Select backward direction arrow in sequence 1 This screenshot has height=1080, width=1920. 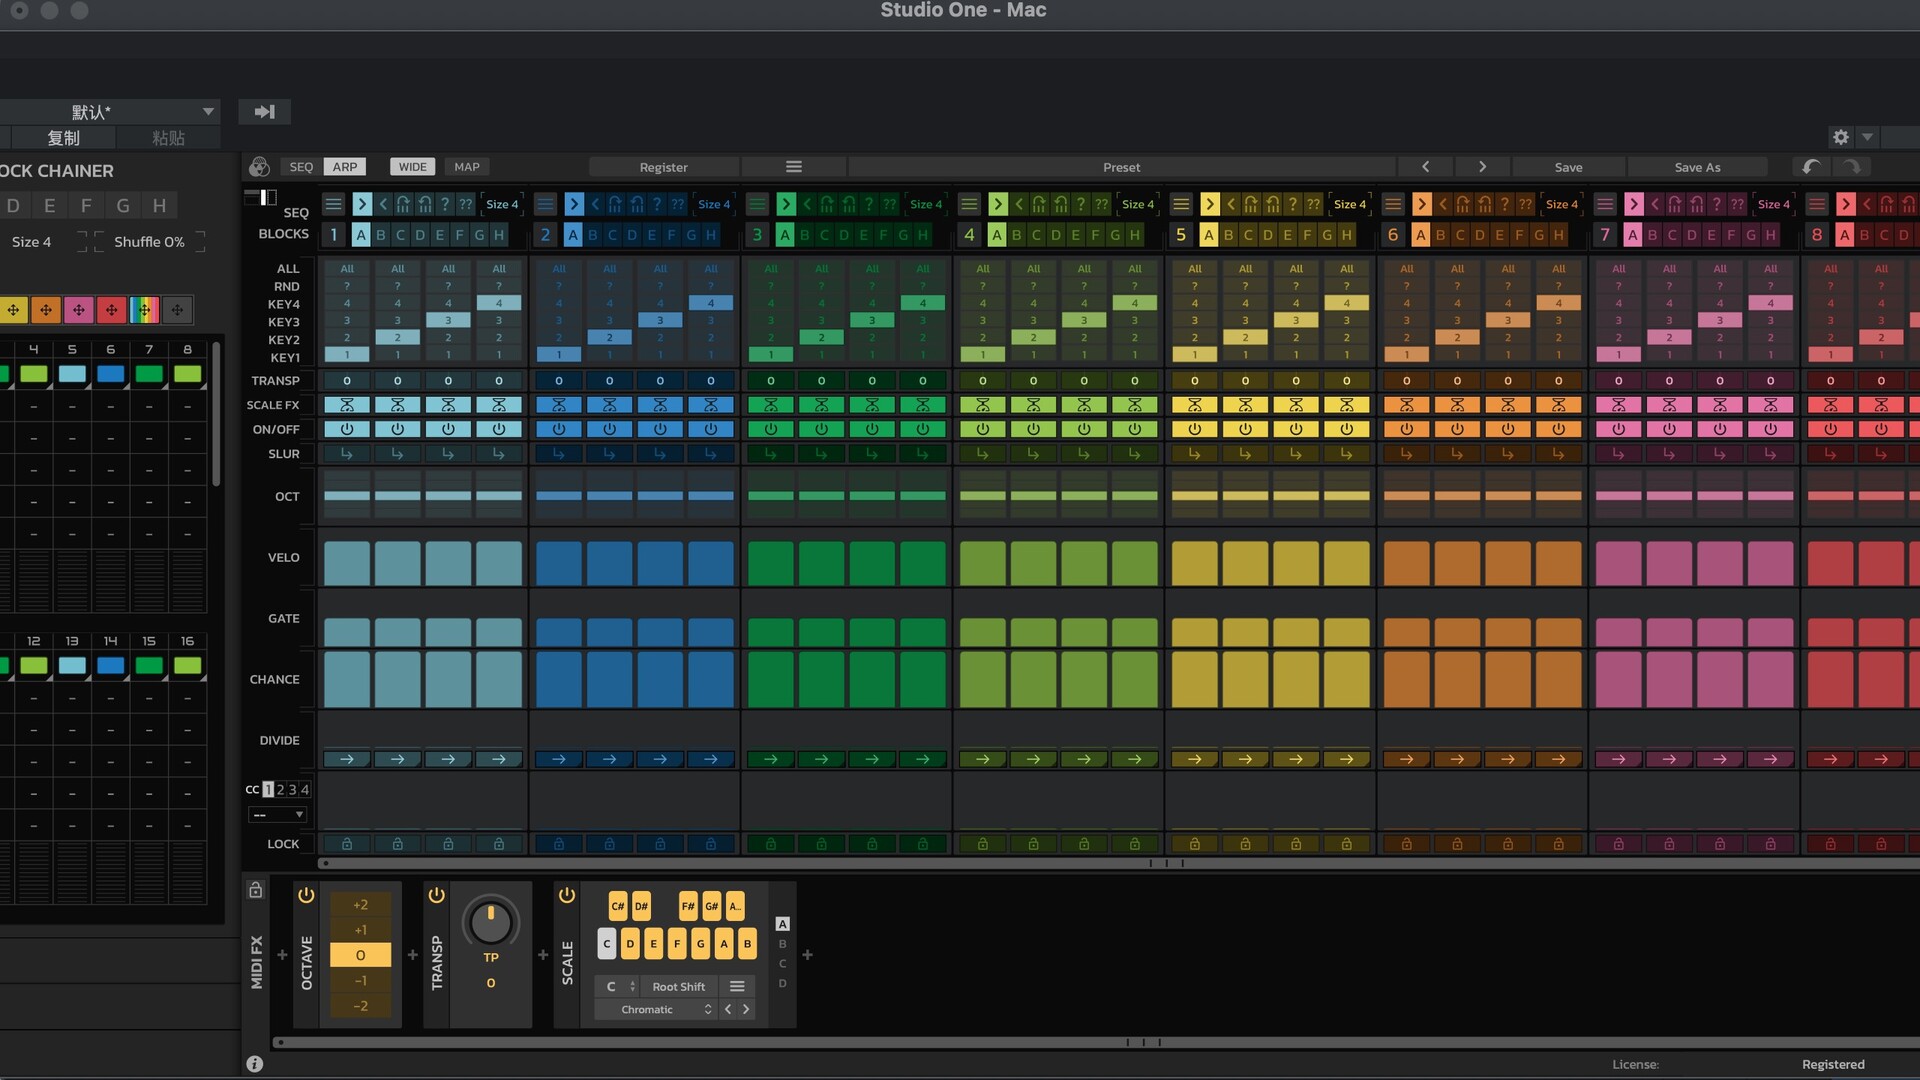click(383, 204)
